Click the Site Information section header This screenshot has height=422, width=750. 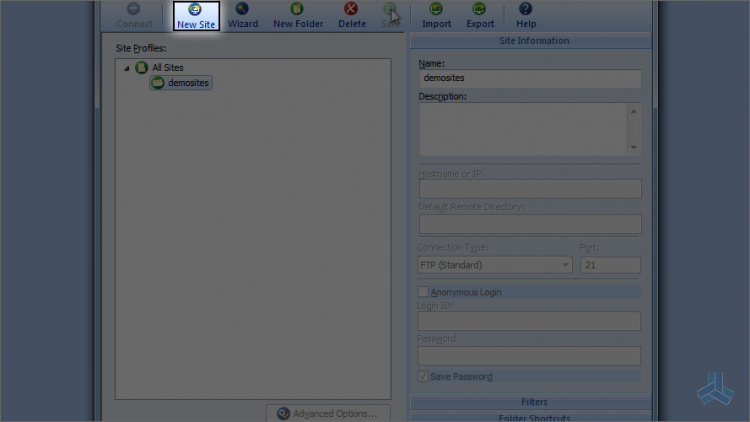pos(531,41)
